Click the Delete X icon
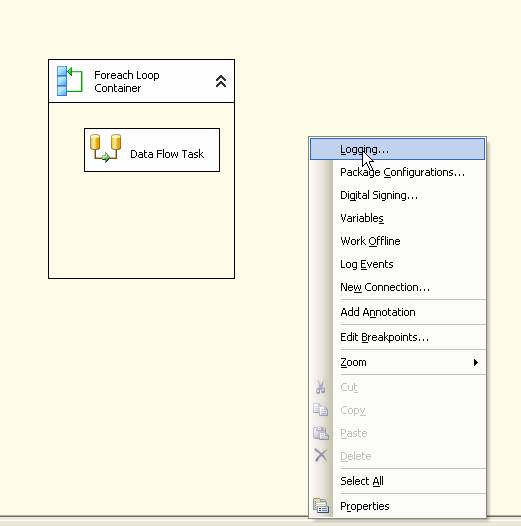 click(x=320, y=456)
